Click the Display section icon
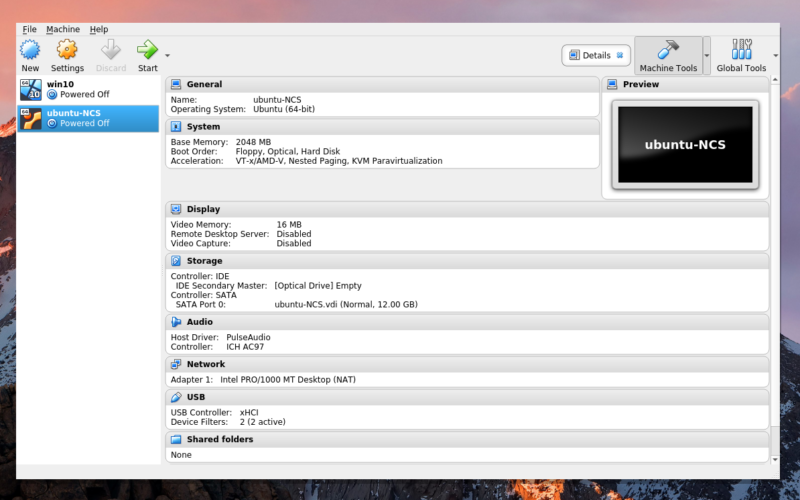 176,209
